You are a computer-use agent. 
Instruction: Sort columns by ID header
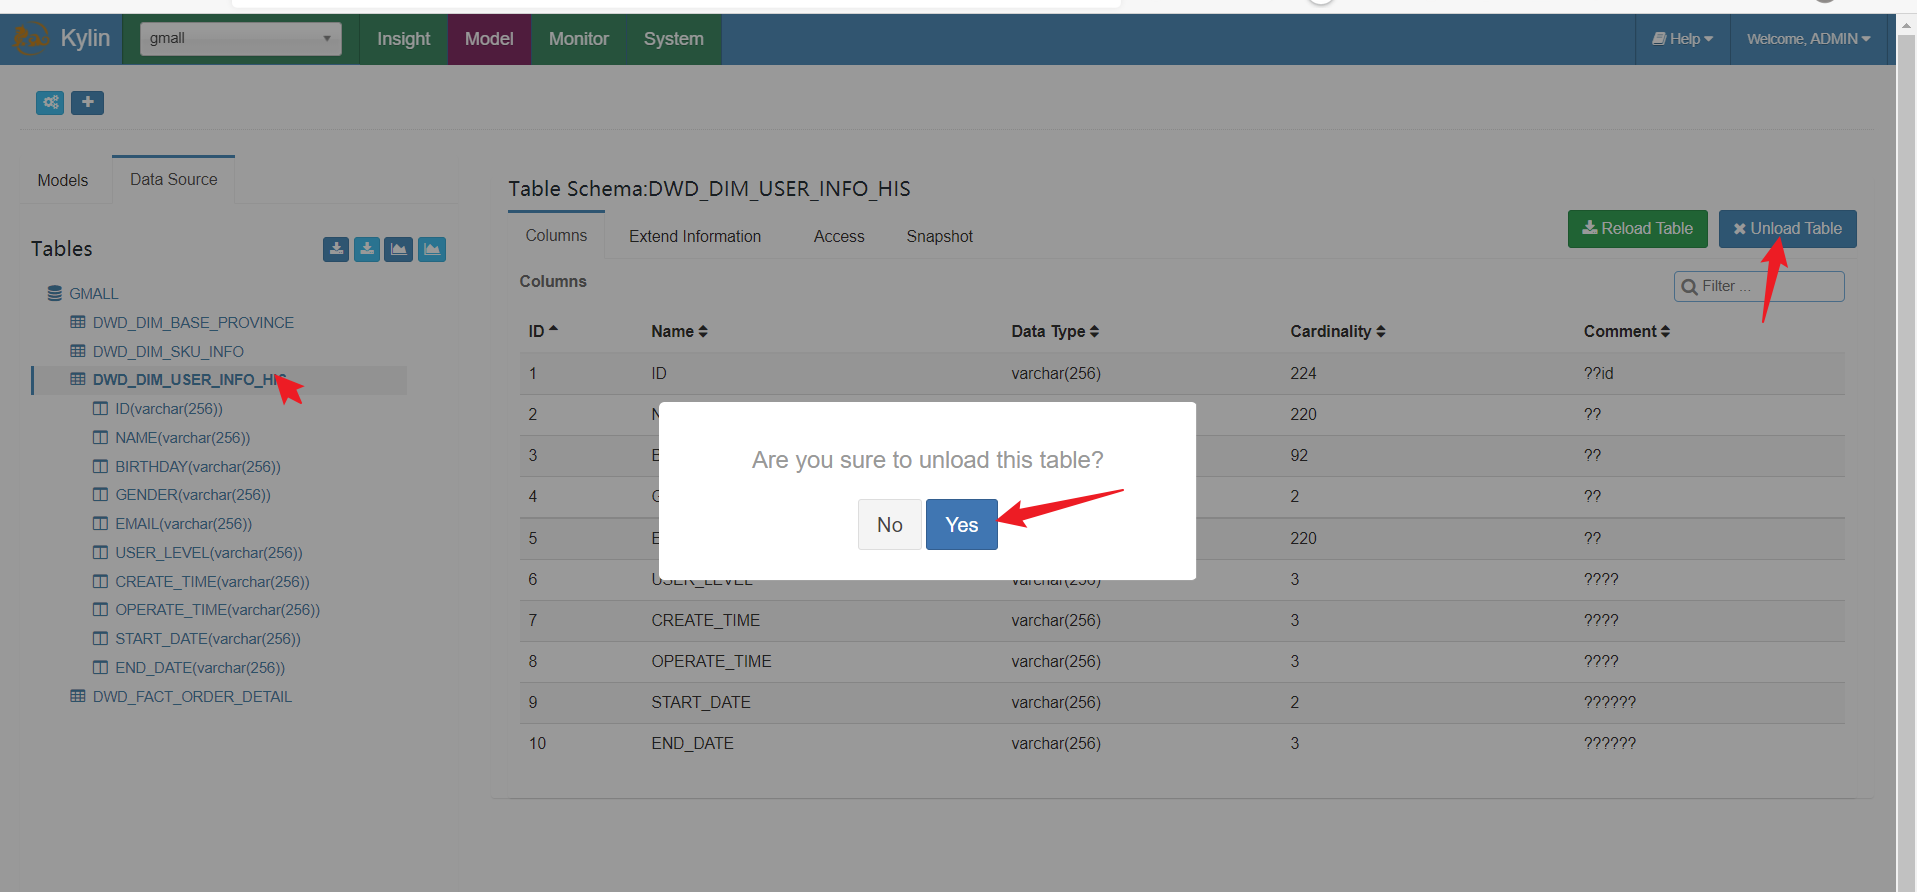coord(543,331)
